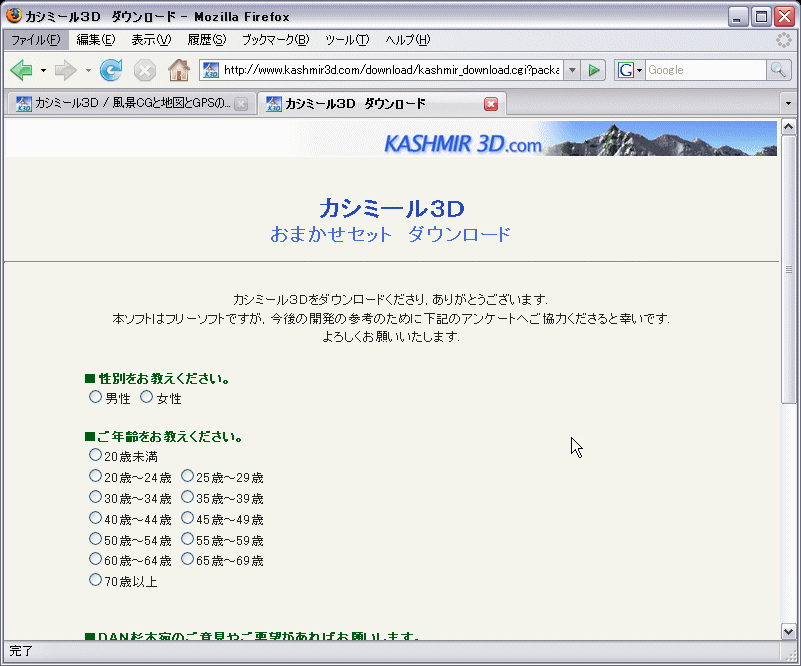Open the list-all-tabs dropdown arrow

(x=788, y=104)
